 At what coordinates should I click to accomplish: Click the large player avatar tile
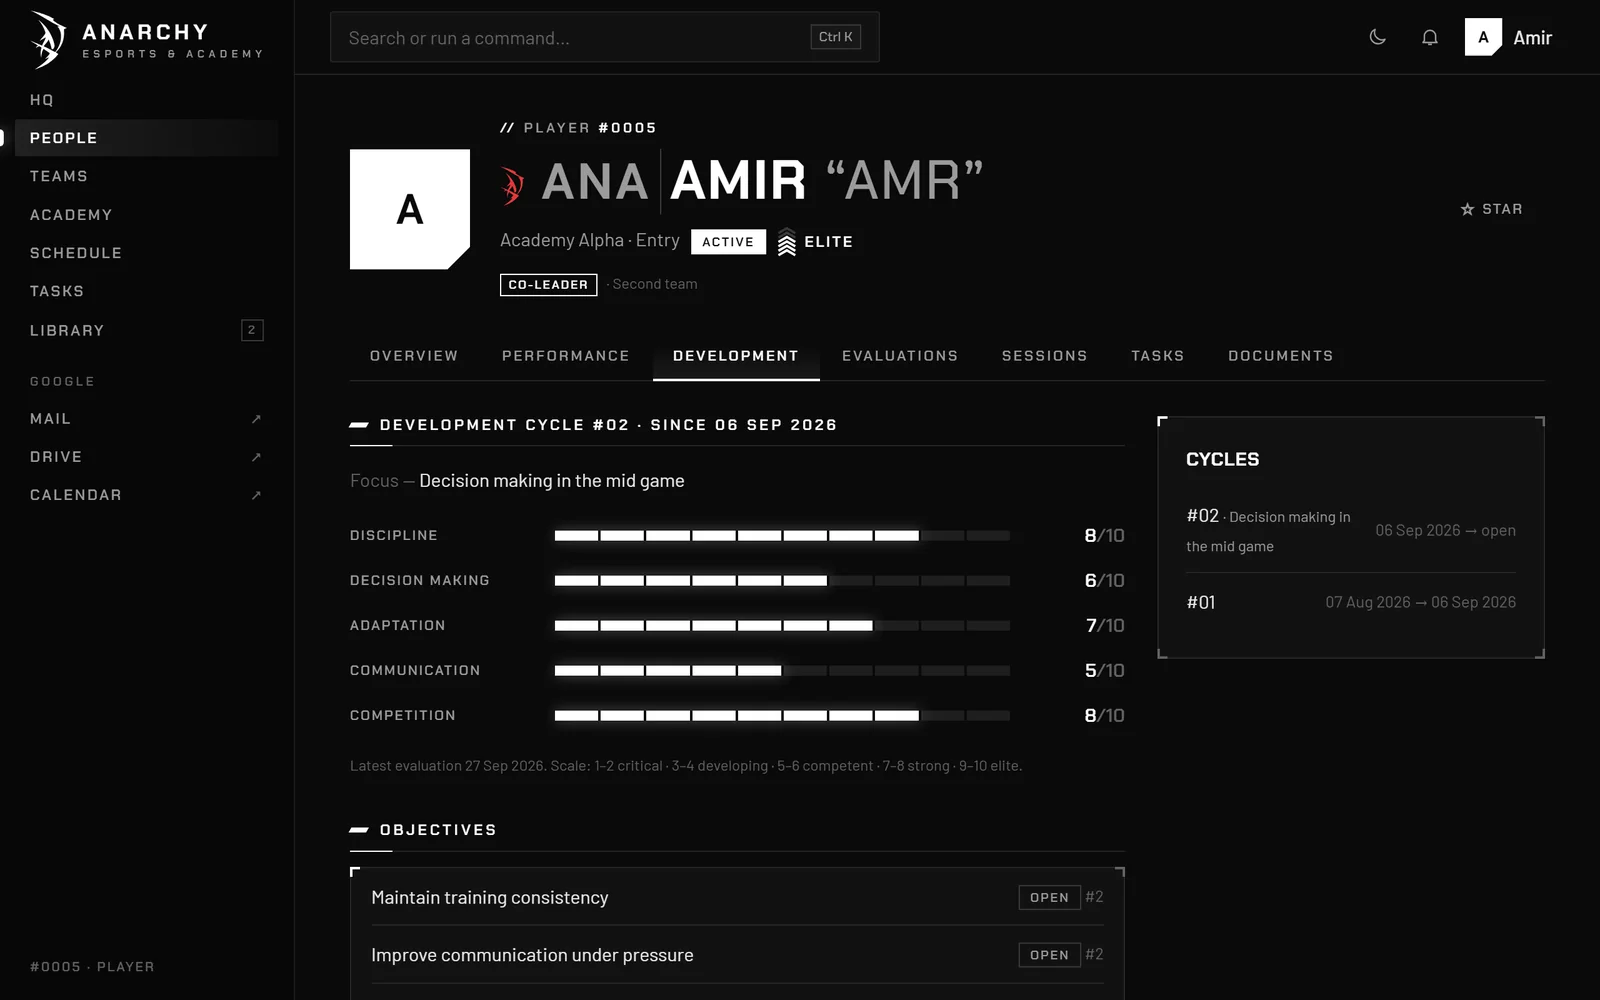click(410, 209)
